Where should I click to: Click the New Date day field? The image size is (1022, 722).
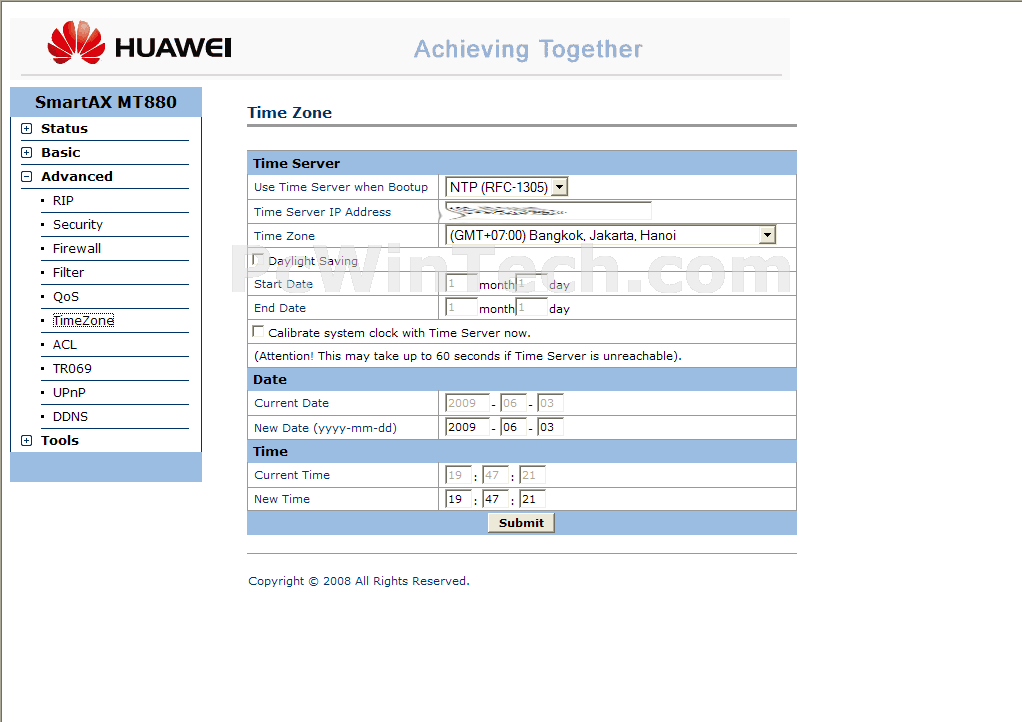550,427
